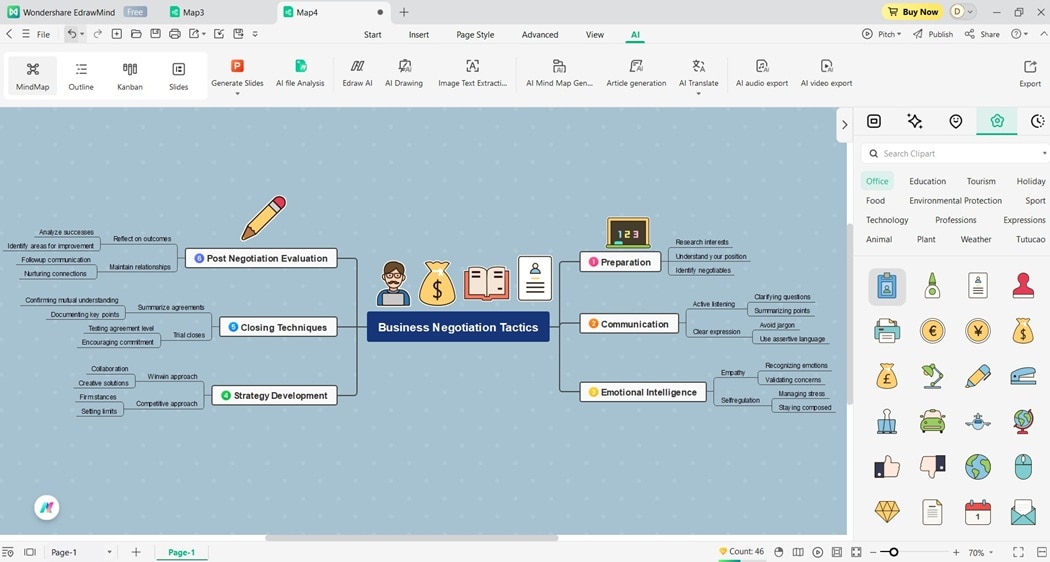1050x562 pixels.
Task: Switch to Outline view mode
Action: [81, 76]
